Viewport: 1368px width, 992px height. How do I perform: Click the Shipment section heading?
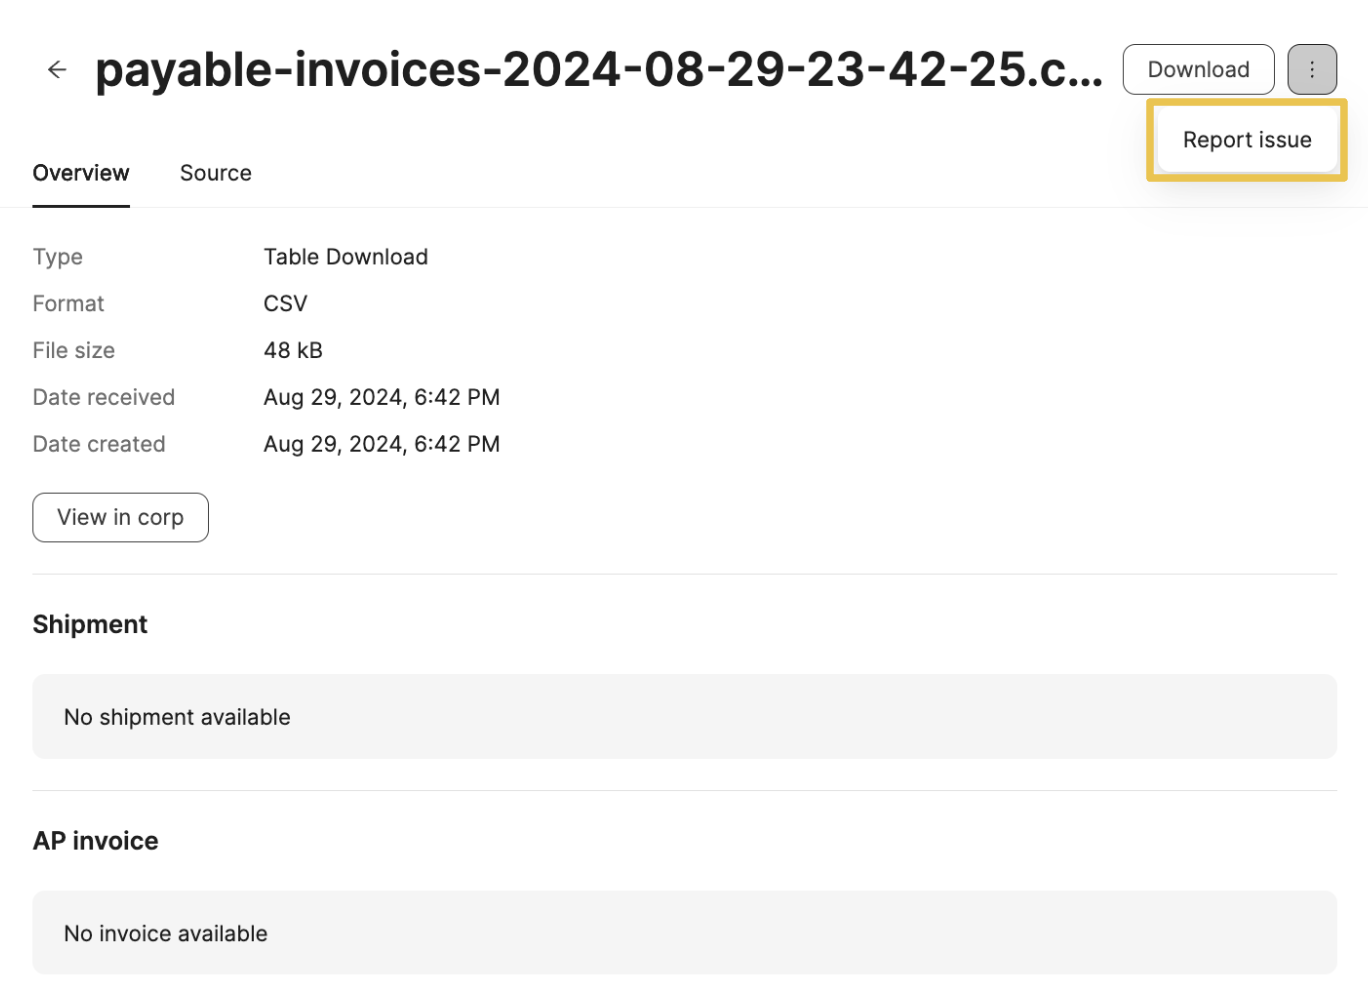point(90,624)
